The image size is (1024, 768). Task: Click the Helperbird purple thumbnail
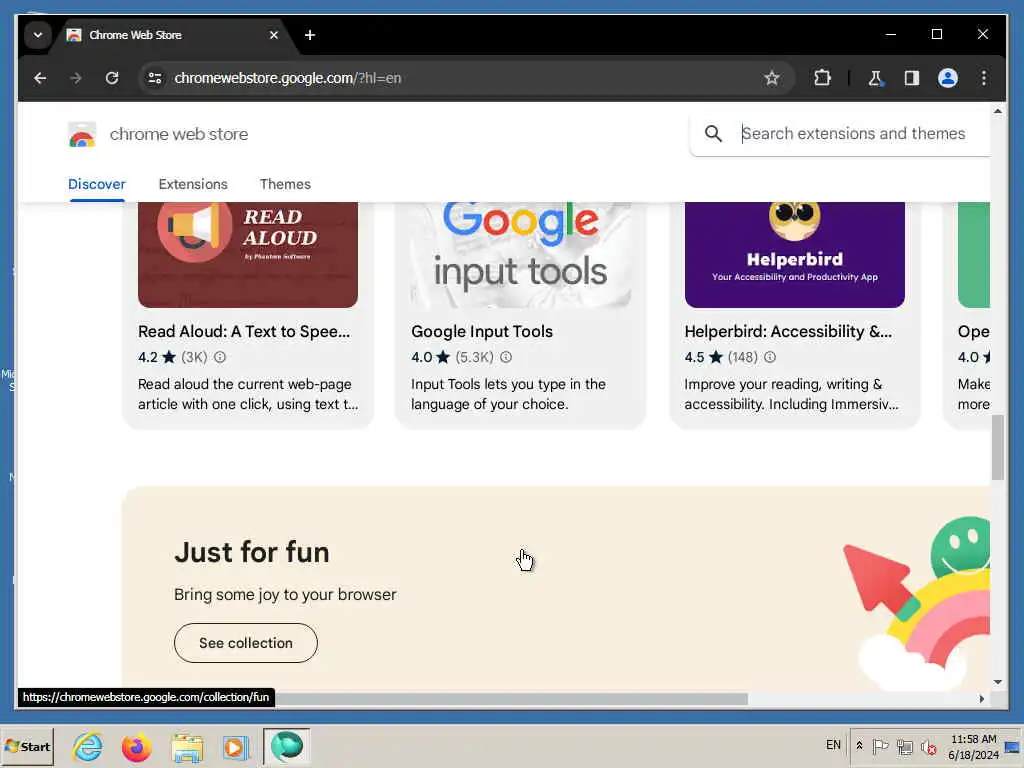794,255
